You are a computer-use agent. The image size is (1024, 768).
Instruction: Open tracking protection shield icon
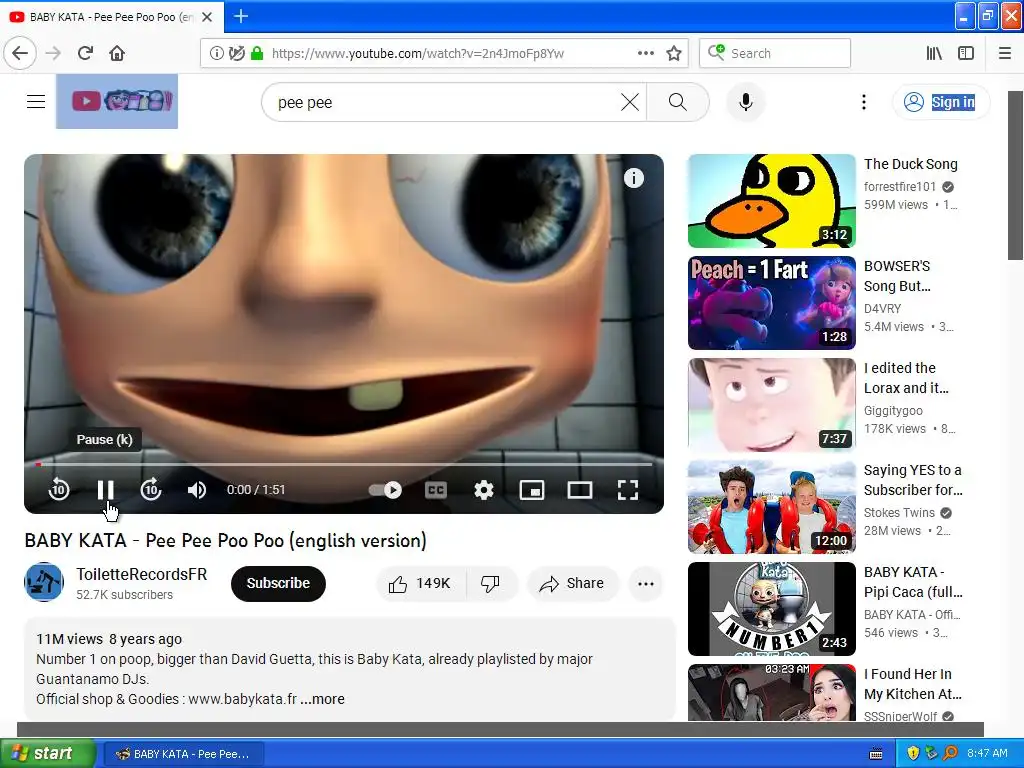pyautogui.click(x=236, y=54)
